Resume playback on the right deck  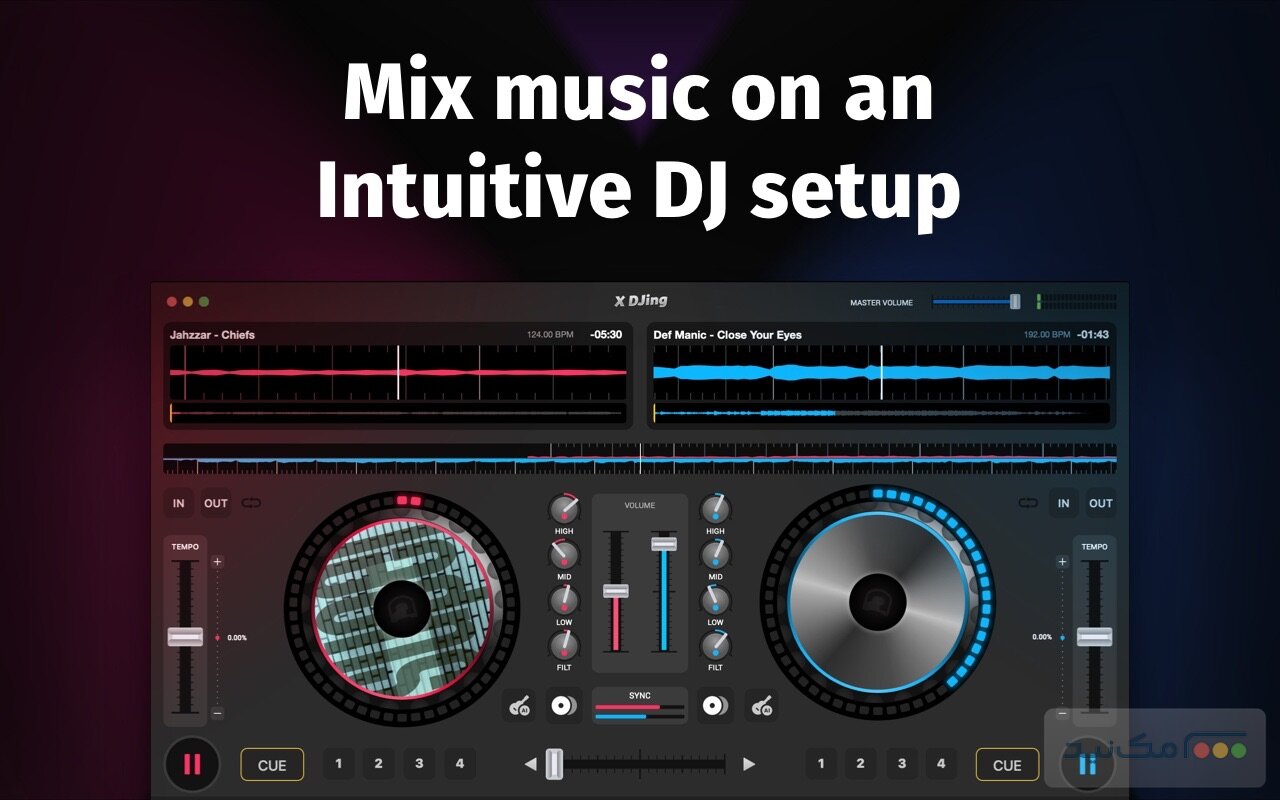coord(1089,764)
